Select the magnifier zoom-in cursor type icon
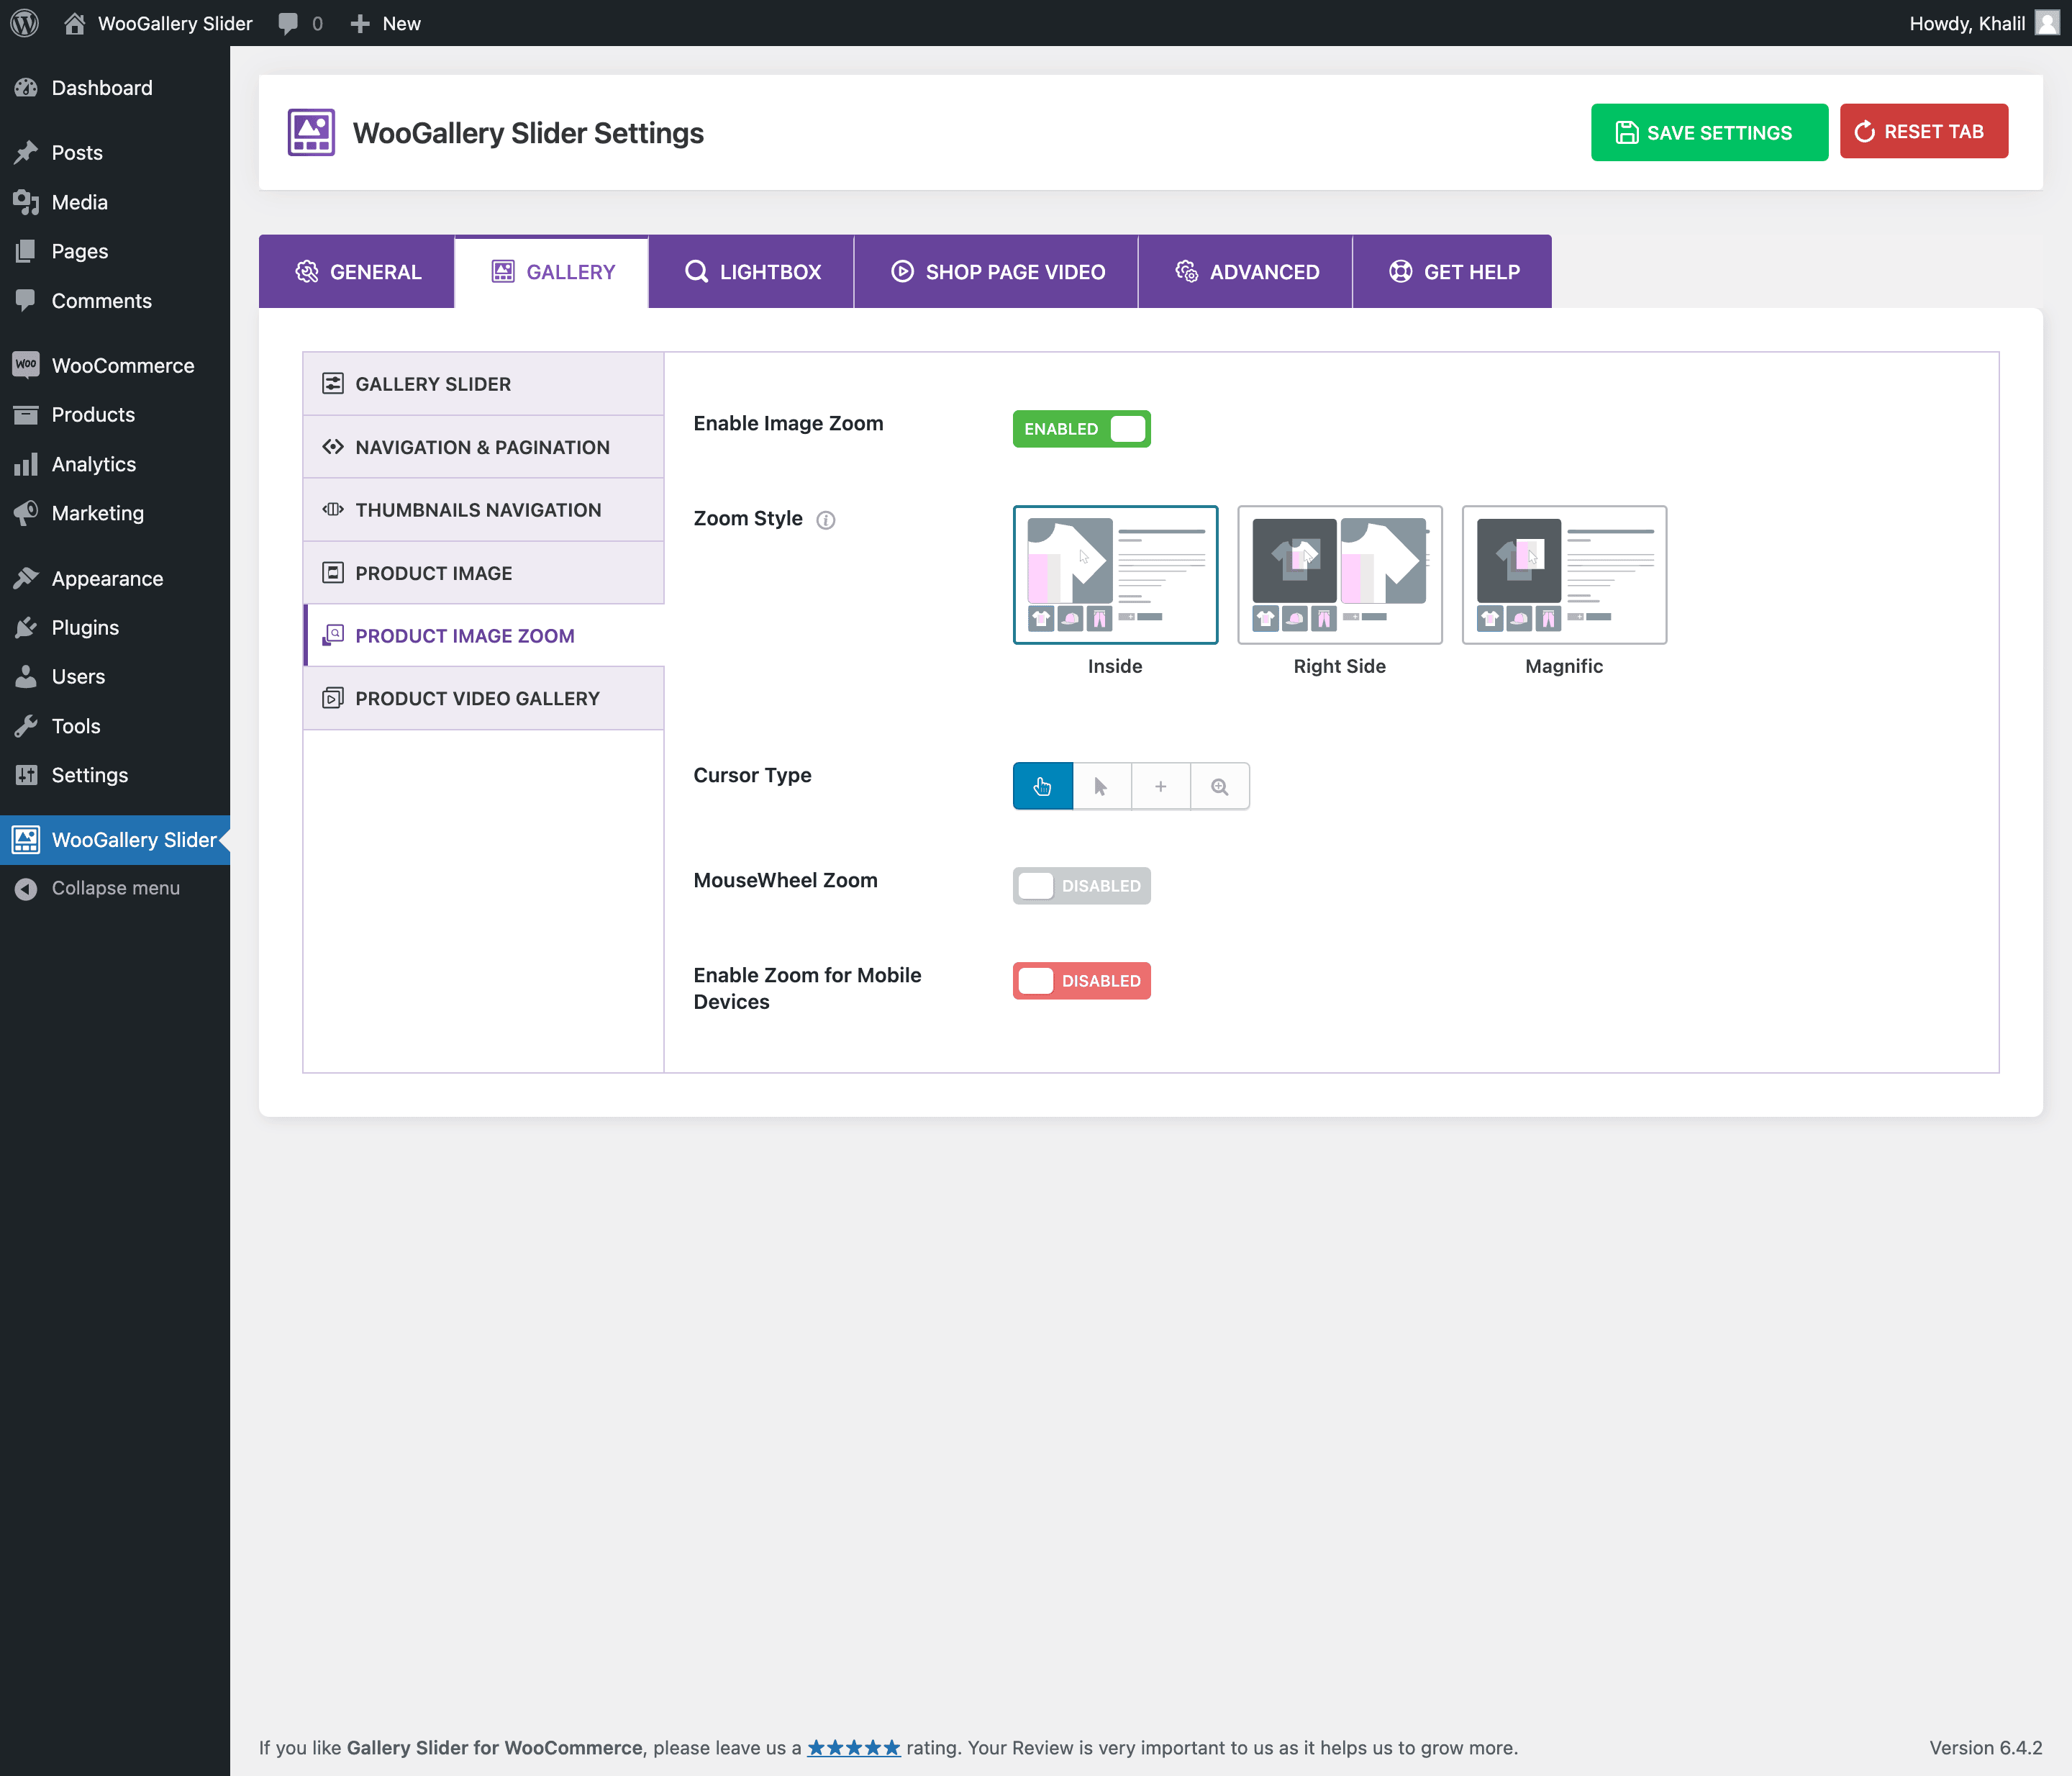The image size is (2072, 1776). click(x=1219, y=786)
